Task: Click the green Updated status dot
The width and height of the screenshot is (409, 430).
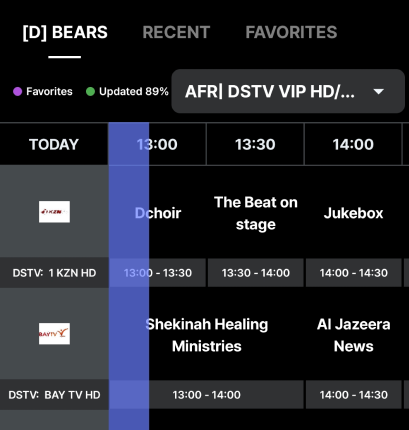Action: tap(90, 91)
